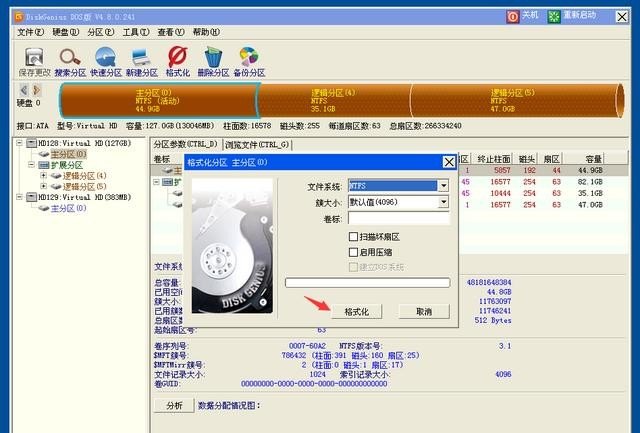Click the DiskGenius app icon in title bar
The width and height of the screenshot is (640, 433).
[19, 17]
